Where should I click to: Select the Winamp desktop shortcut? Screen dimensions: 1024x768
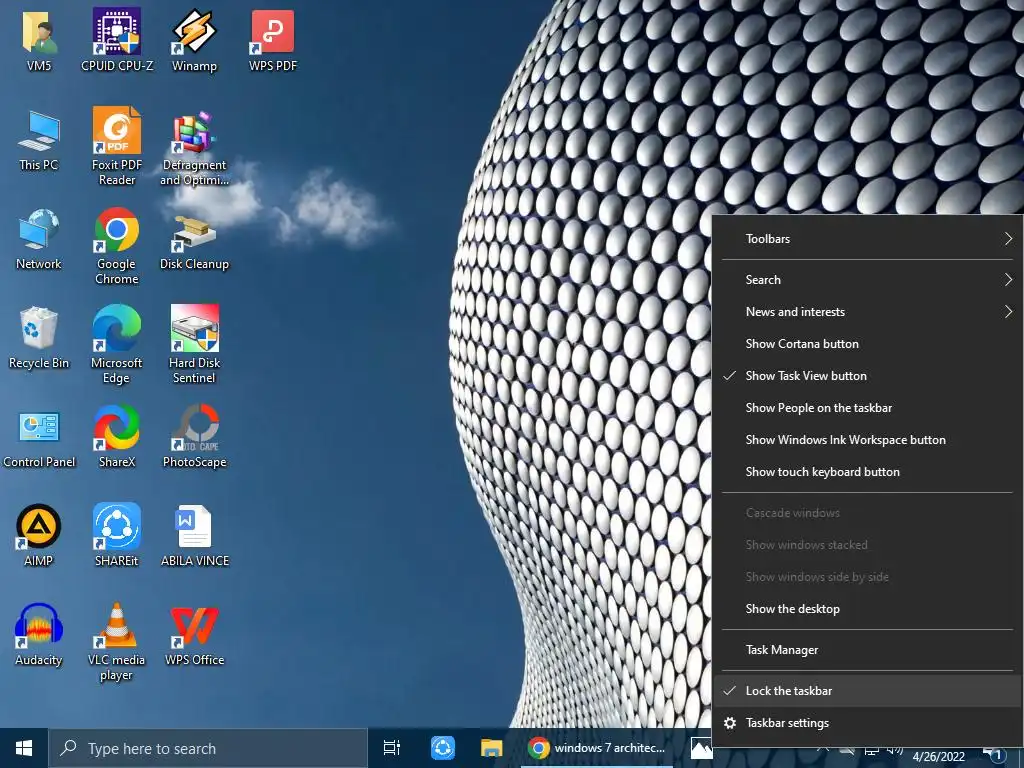point(195,40)
